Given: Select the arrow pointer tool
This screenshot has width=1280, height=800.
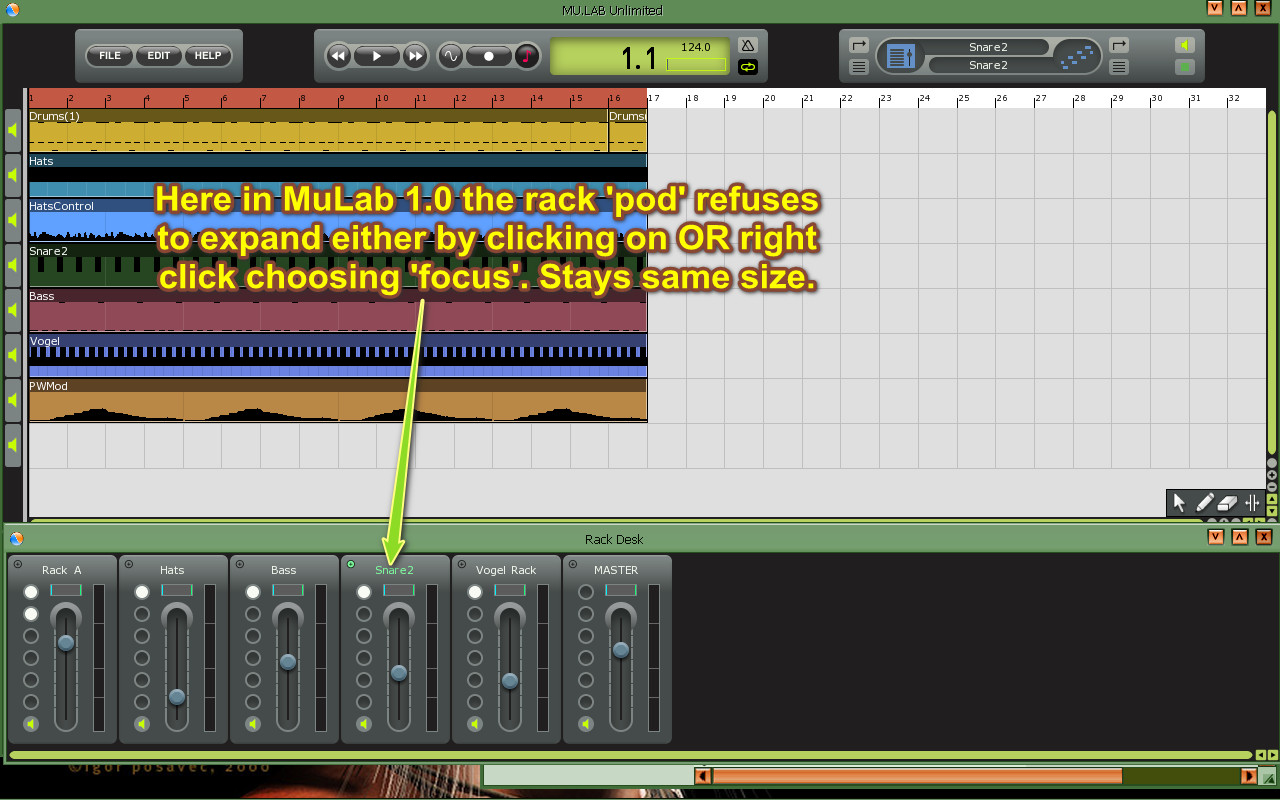Looking at the screenshot, I should click(x=1179, y=503).
